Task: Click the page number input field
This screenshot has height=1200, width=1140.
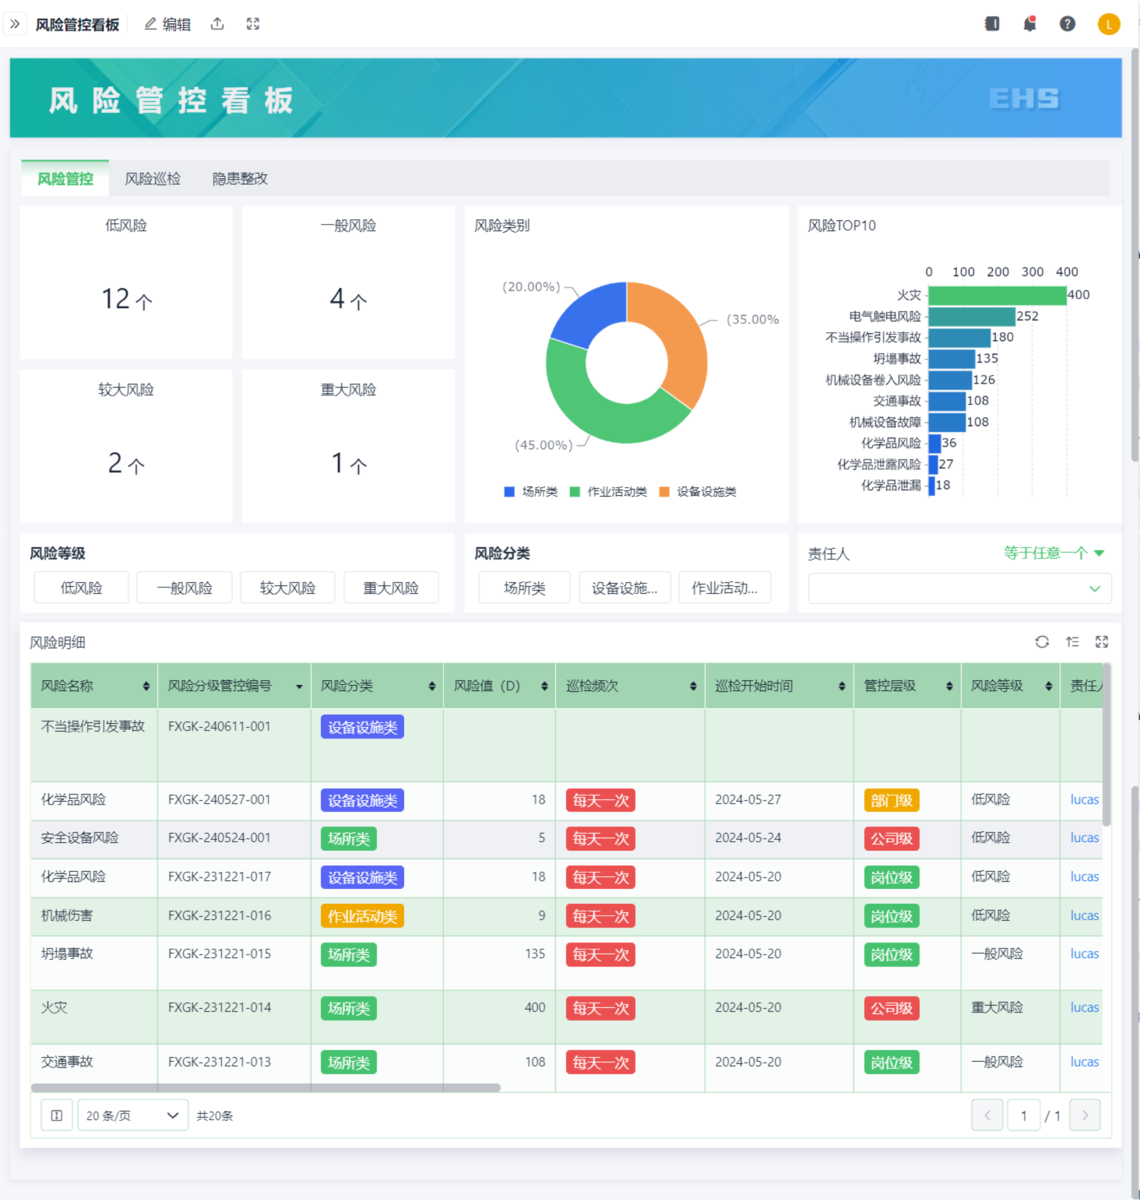Action: pos(1024,1115)
